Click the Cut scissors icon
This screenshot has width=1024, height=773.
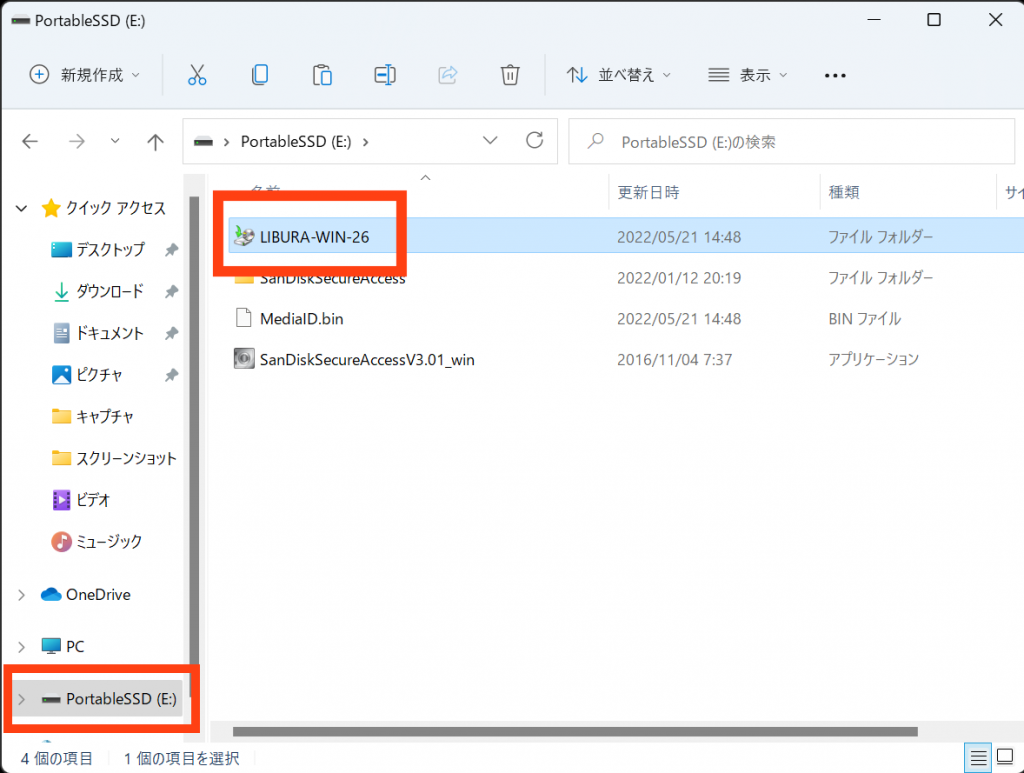(197, 75)
